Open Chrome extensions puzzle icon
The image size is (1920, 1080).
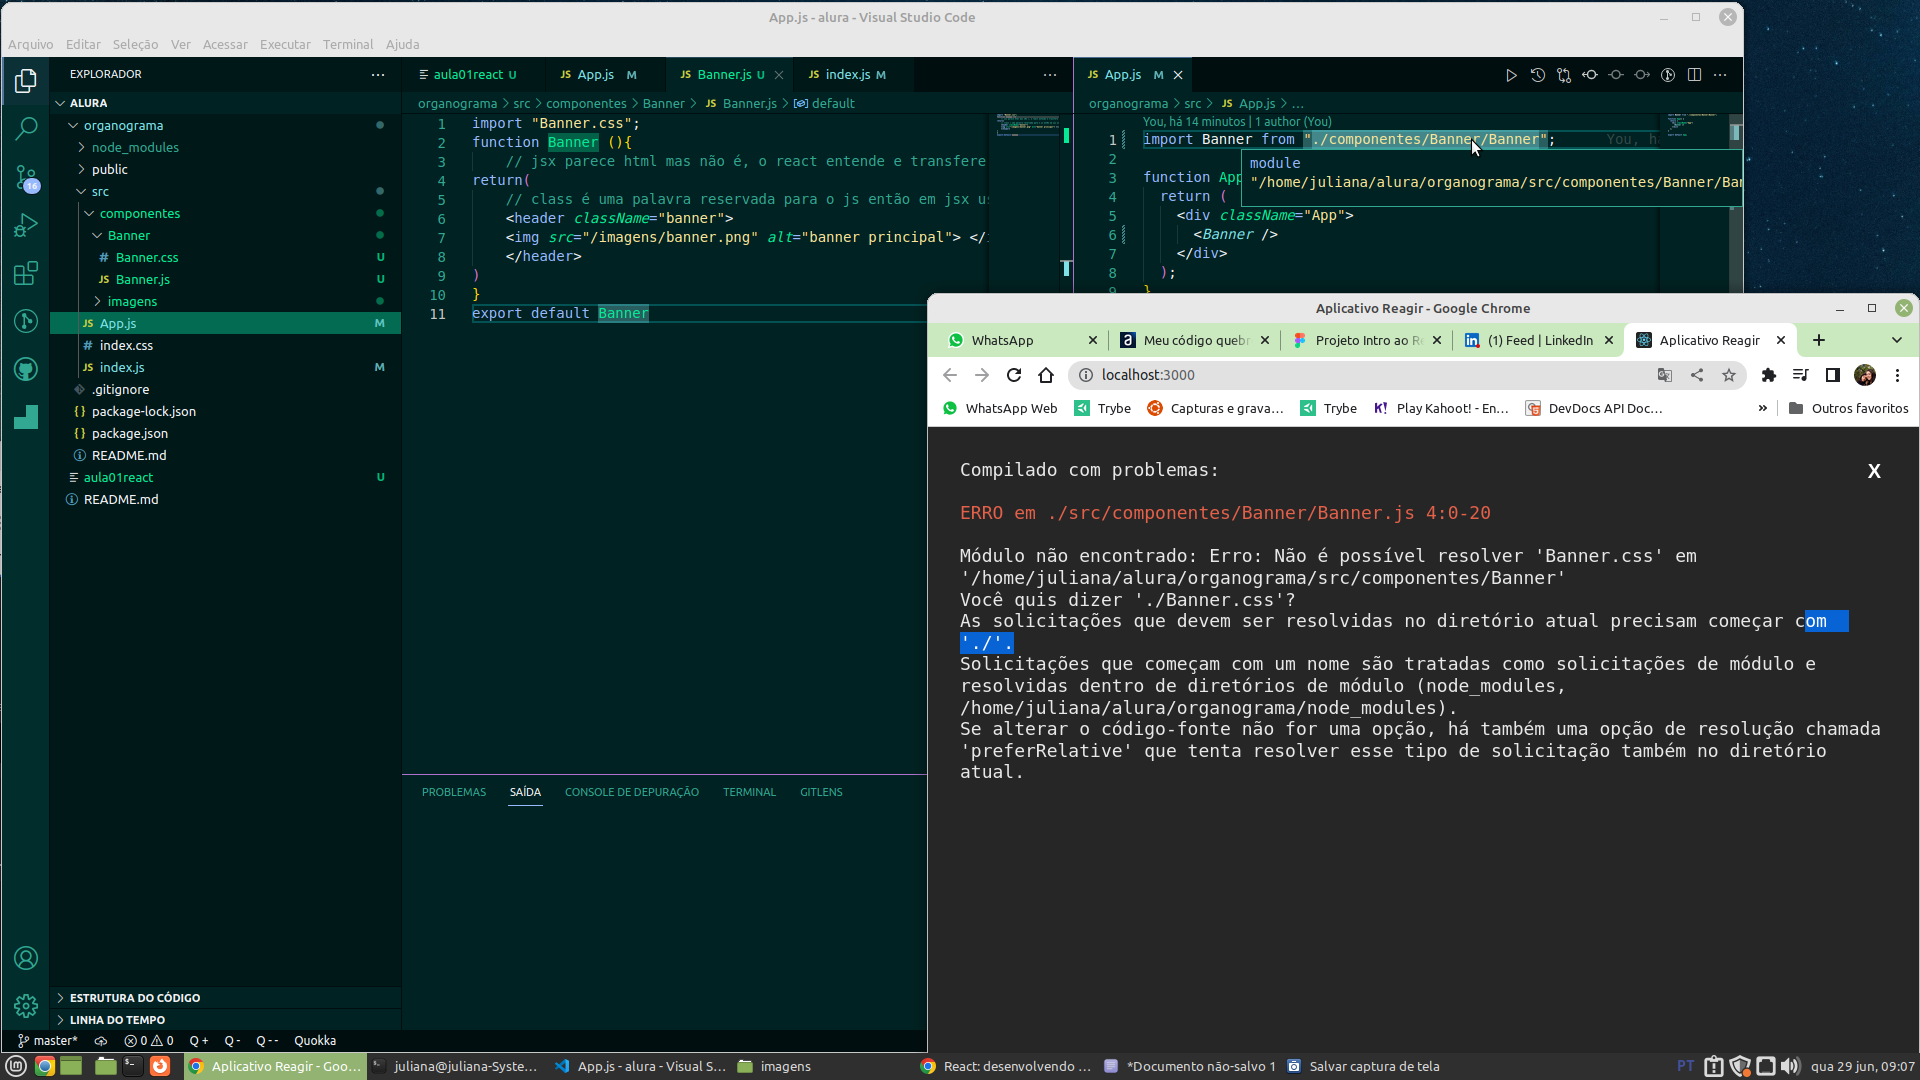coord(1769,375)
